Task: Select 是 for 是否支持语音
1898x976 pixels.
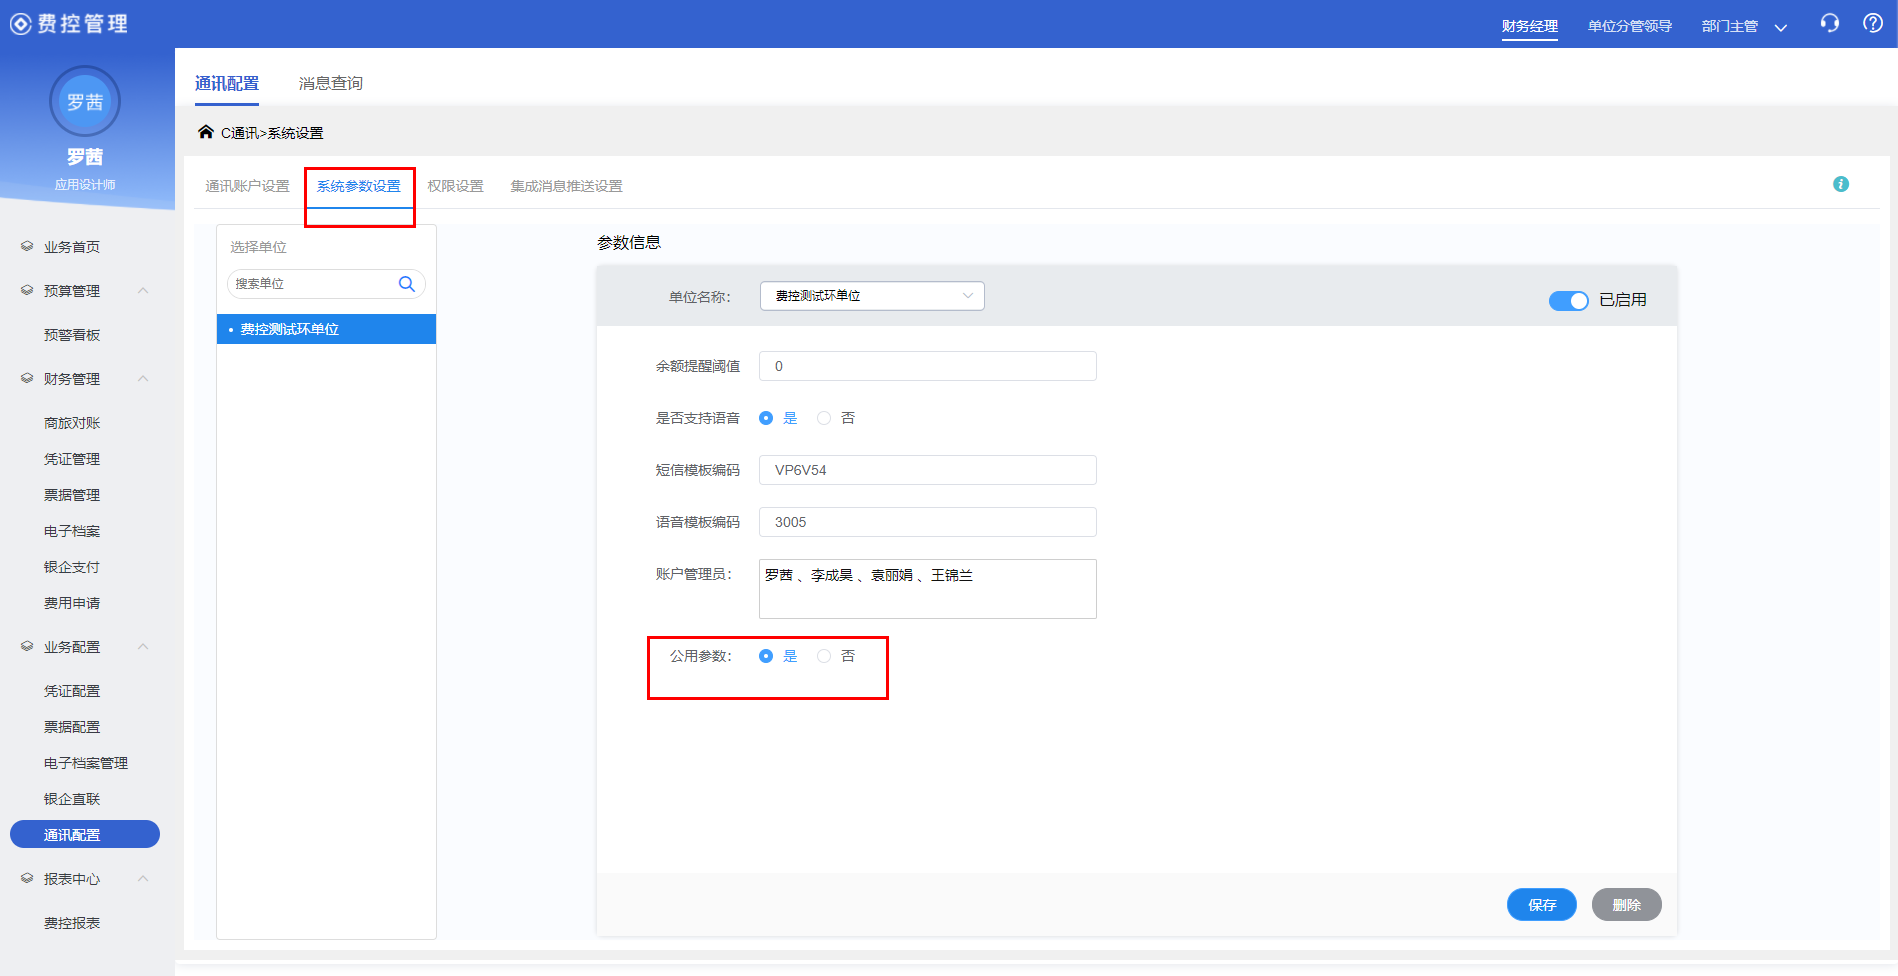Action: 766,418
